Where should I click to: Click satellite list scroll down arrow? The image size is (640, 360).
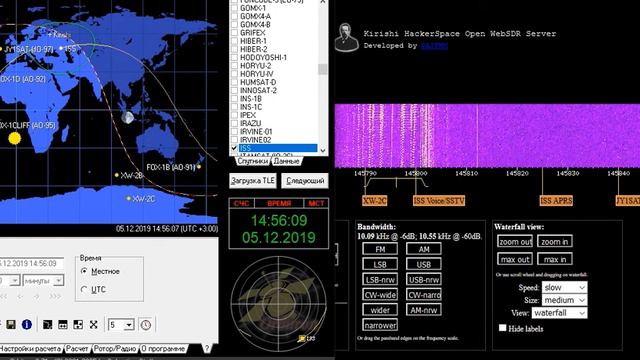[322, 150]
